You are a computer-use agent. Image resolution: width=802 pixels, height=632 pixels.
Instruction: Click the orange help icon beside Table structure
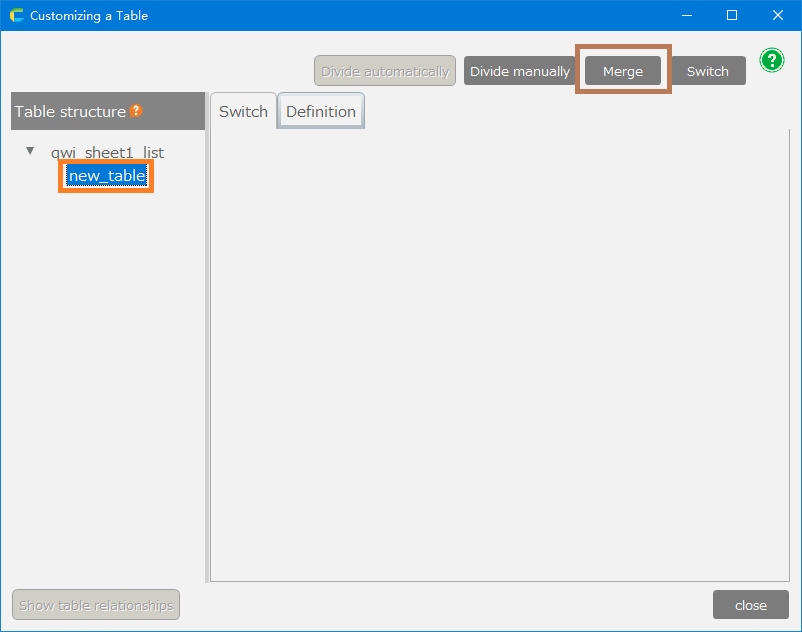click(136, 111)
